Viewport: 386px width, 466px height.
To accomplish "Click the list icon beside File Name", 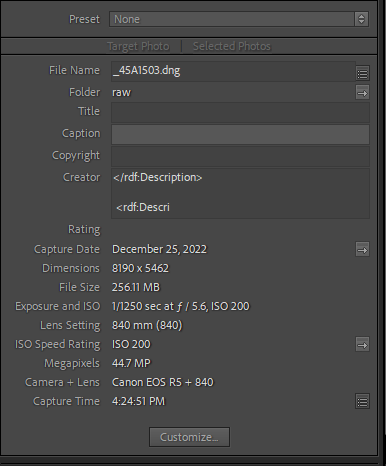I will [x=362, y=73].
